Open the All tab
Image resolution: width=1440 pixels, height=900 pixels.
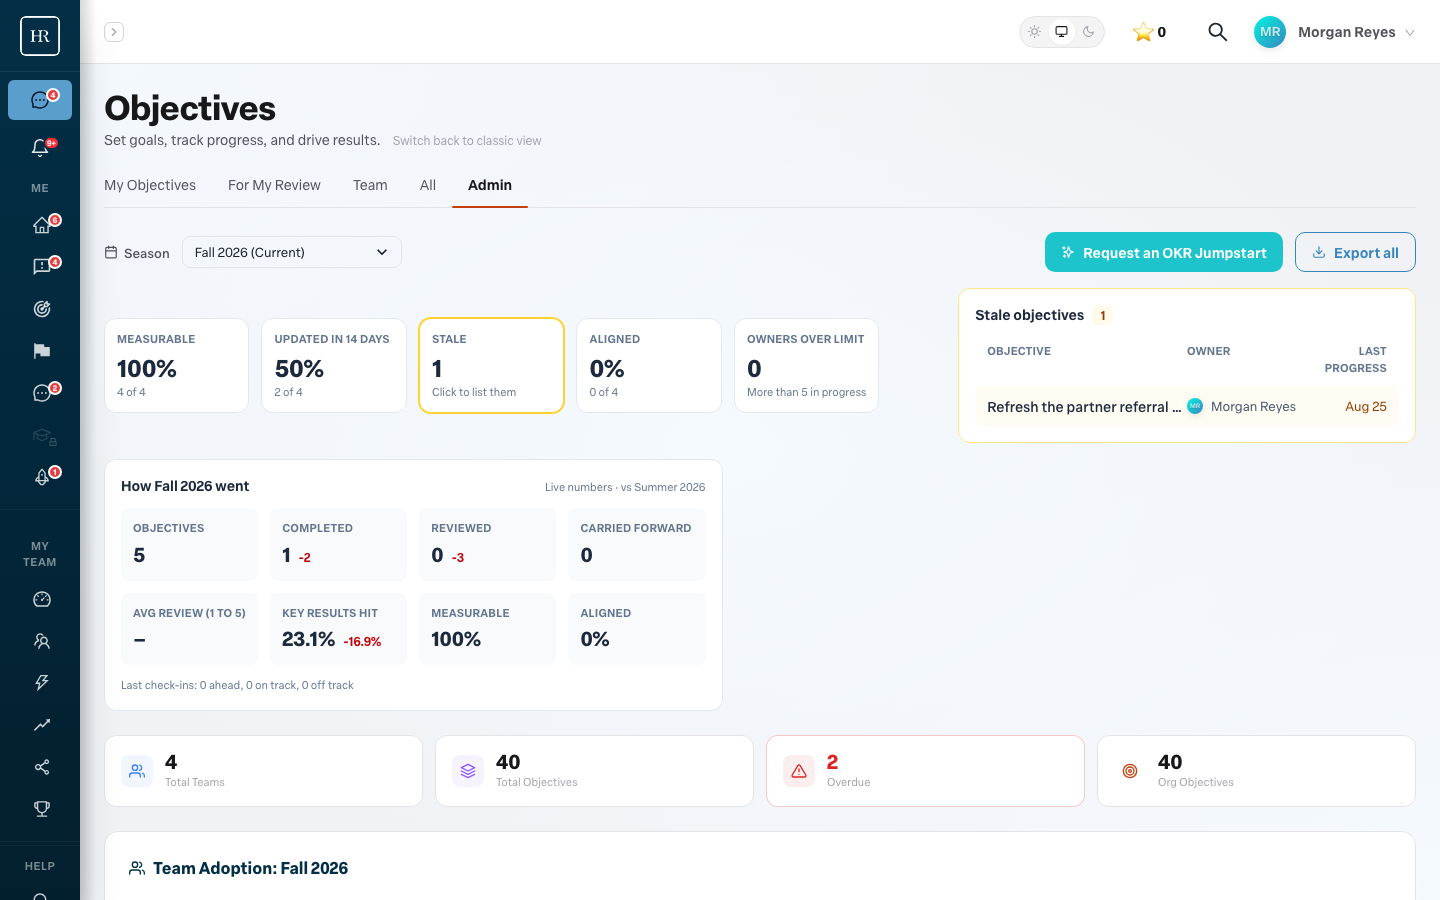[428, 185]
